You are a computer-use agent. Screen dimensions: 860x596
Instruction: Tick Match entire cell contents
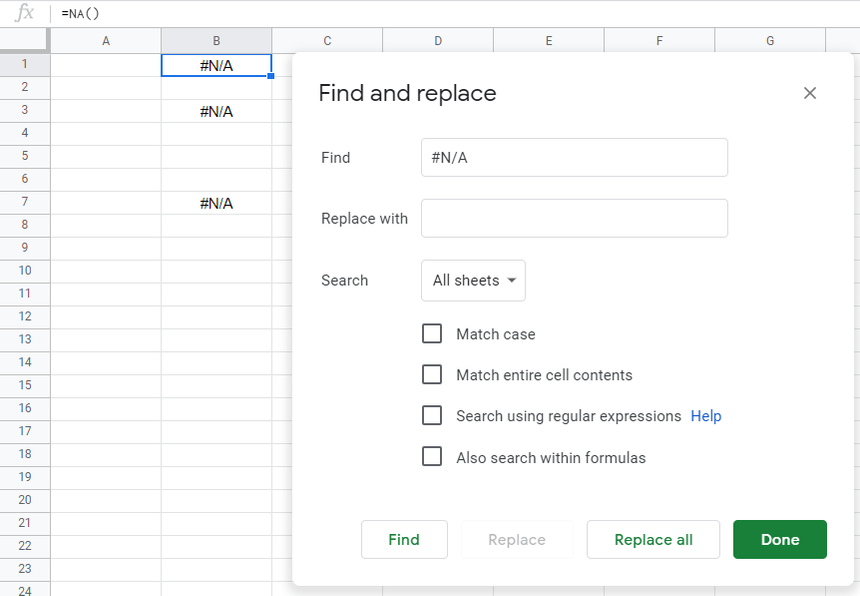pos(432,375)
